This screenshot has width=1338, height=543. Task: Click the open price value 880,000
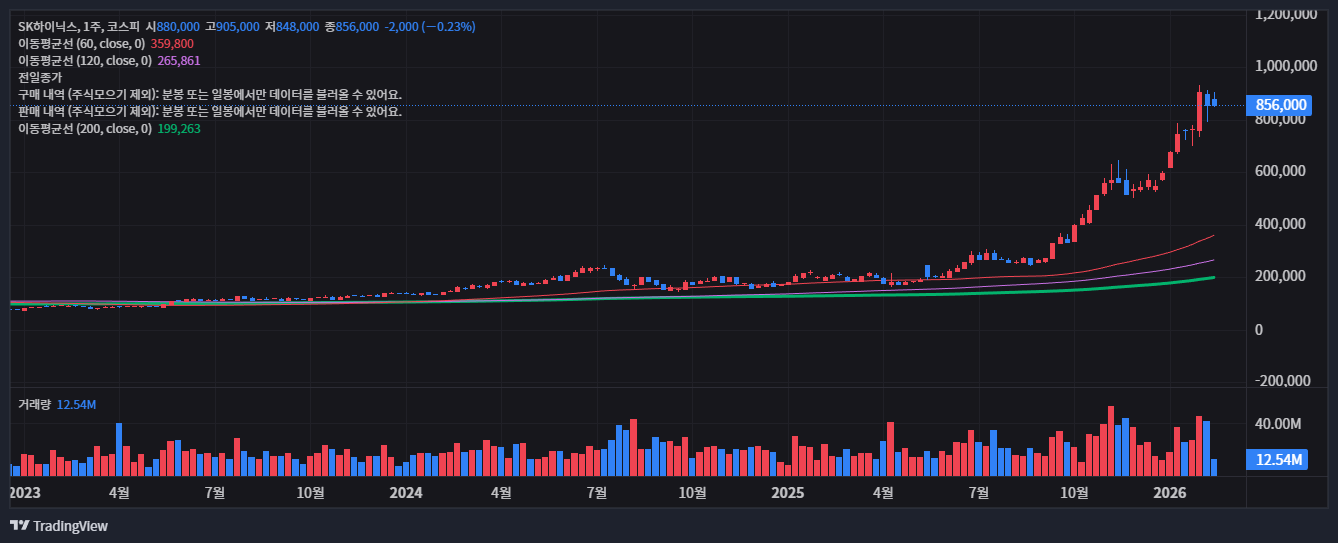pyautogui.click(x=179, y=26)
